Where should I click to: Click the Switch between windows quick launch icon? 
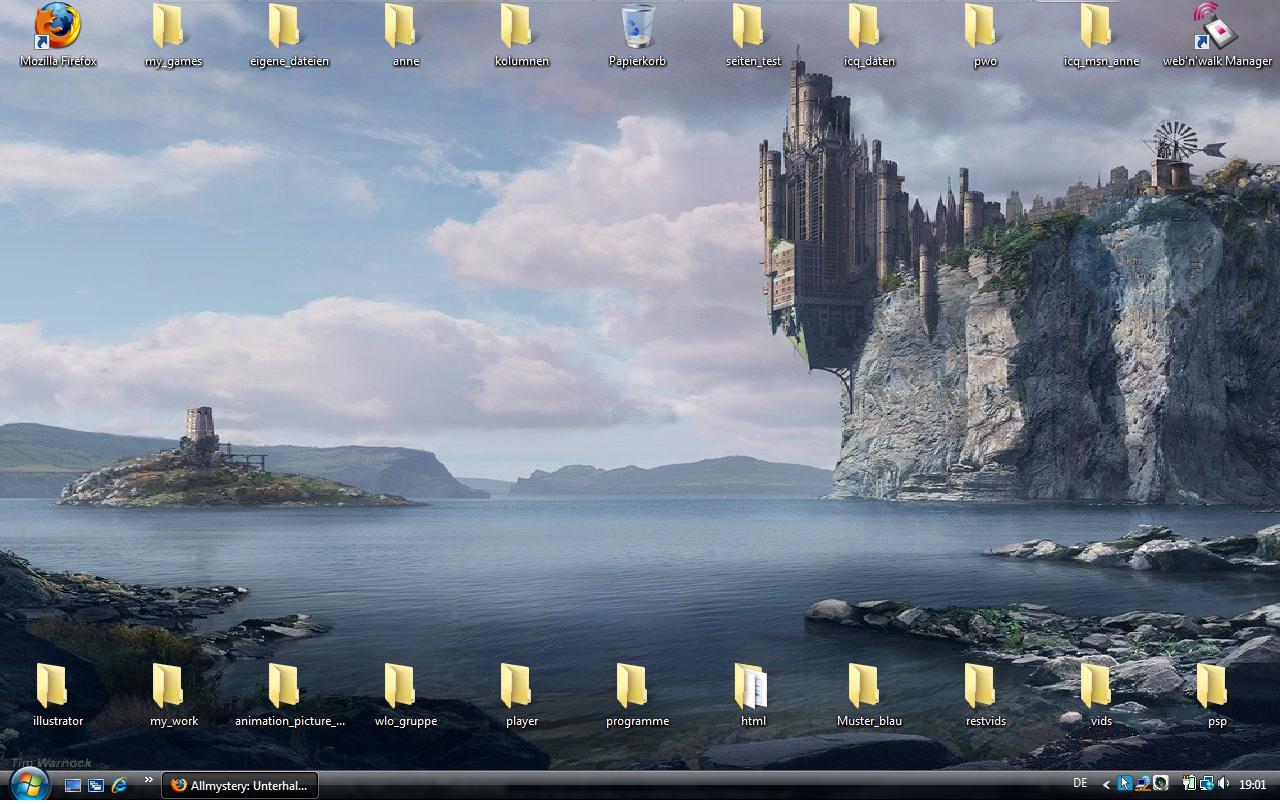pos(96,785)
